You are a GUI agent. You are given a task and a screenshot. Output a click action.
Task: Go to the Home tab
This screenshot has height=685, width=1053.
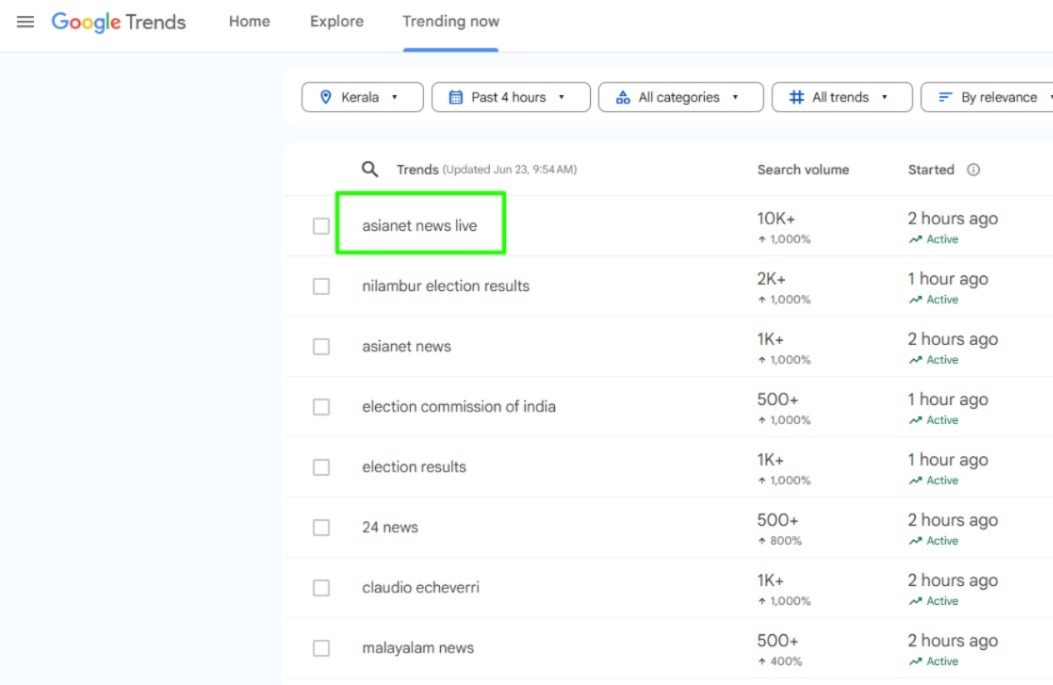(249, 21)
